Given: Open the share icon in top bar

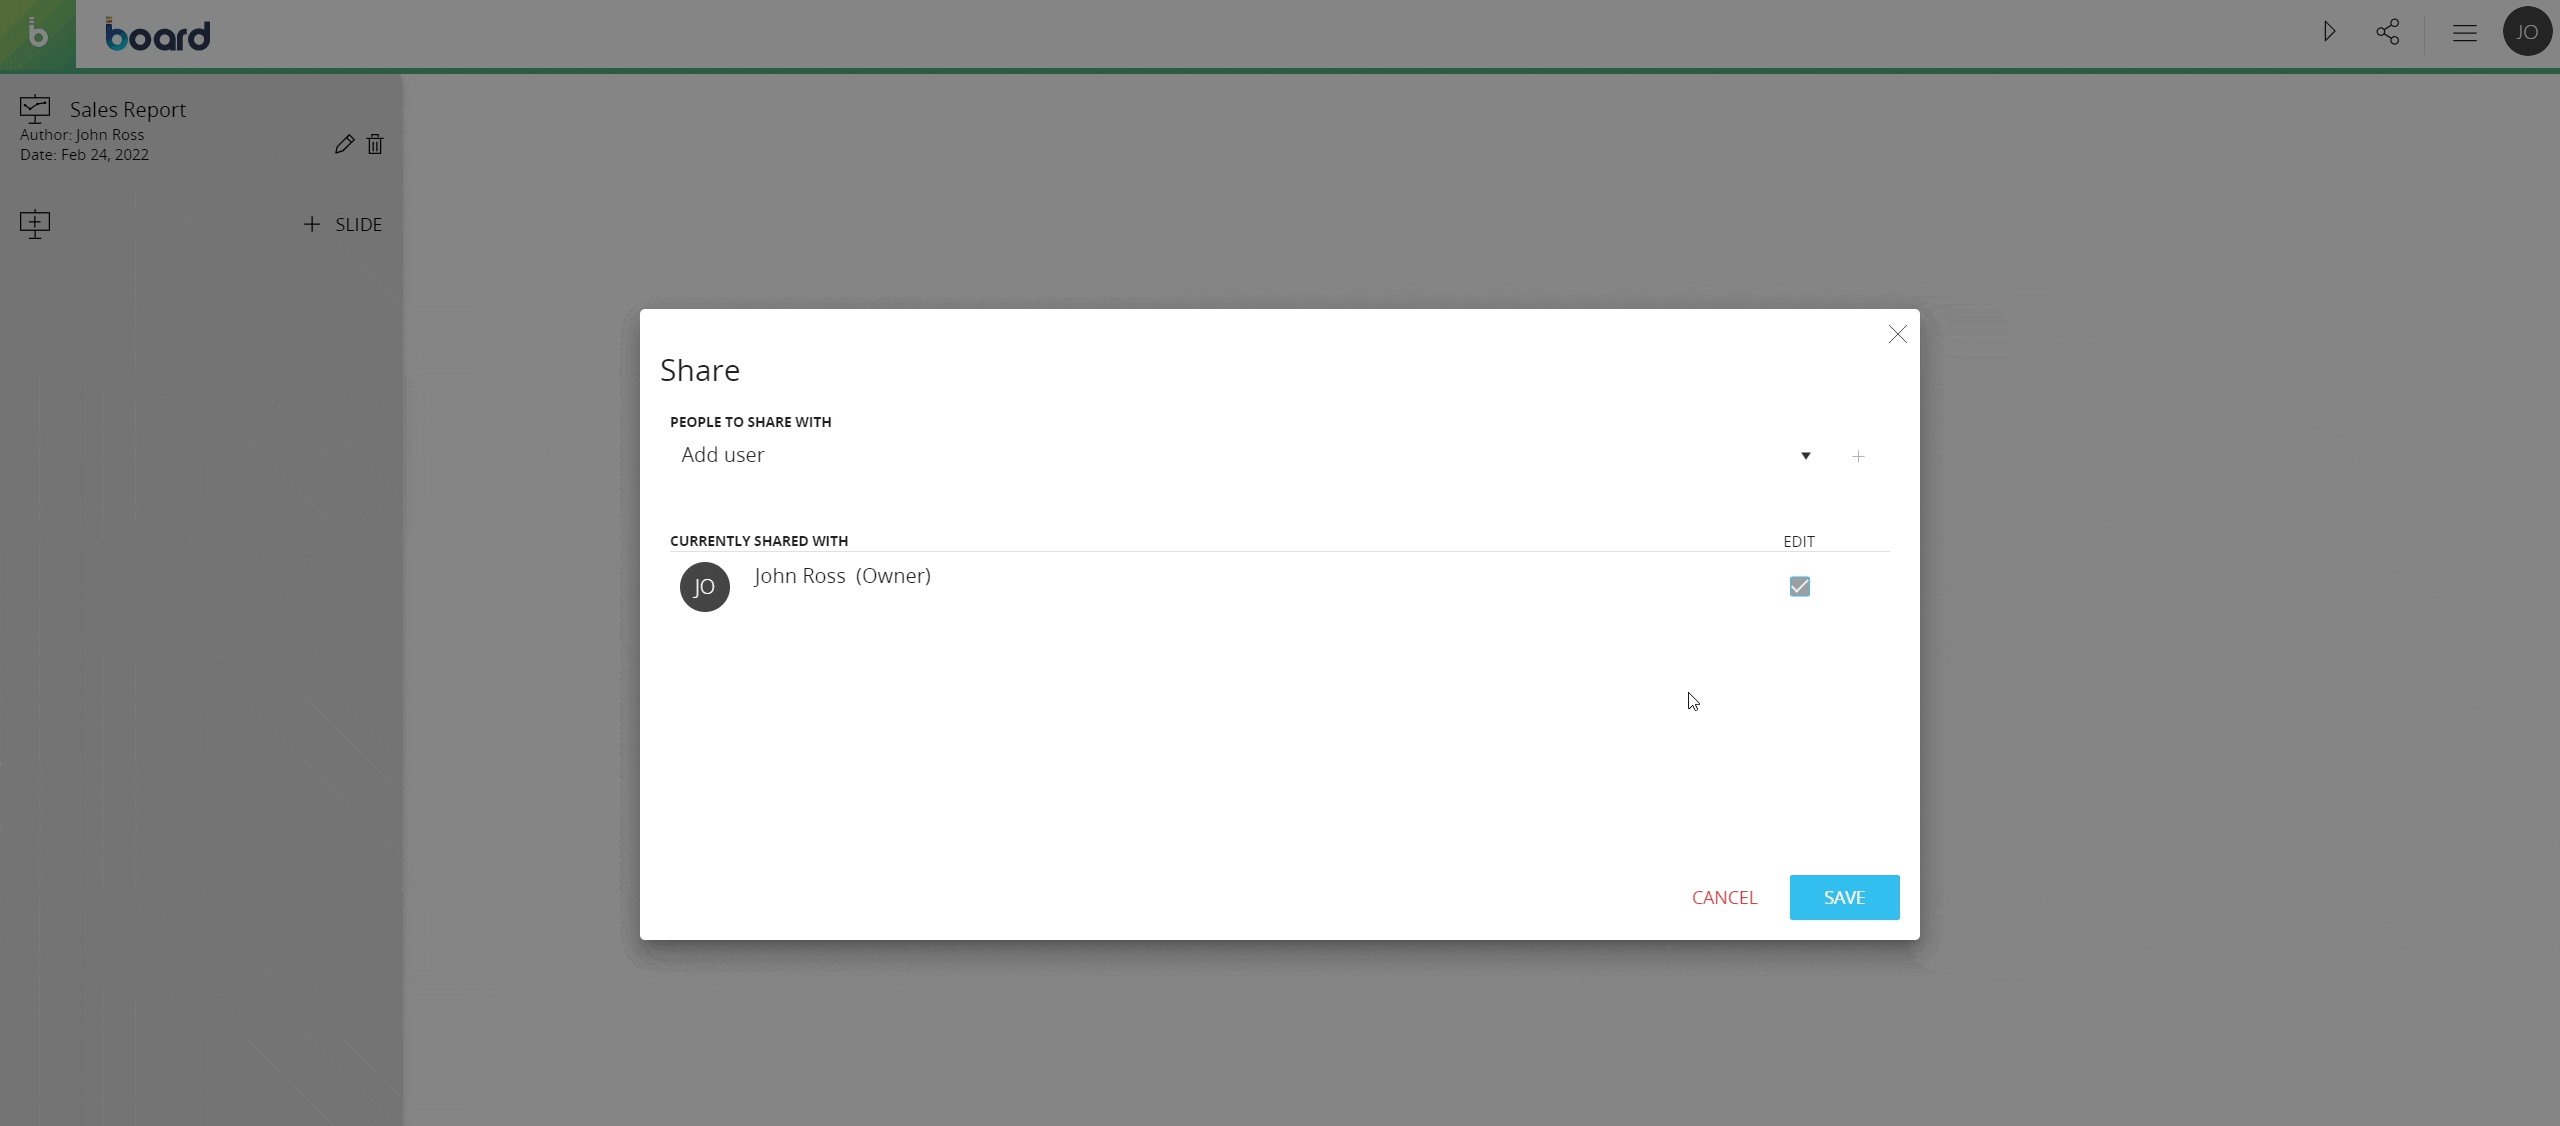Looking at the screenshot, I should pos(2387,32).
